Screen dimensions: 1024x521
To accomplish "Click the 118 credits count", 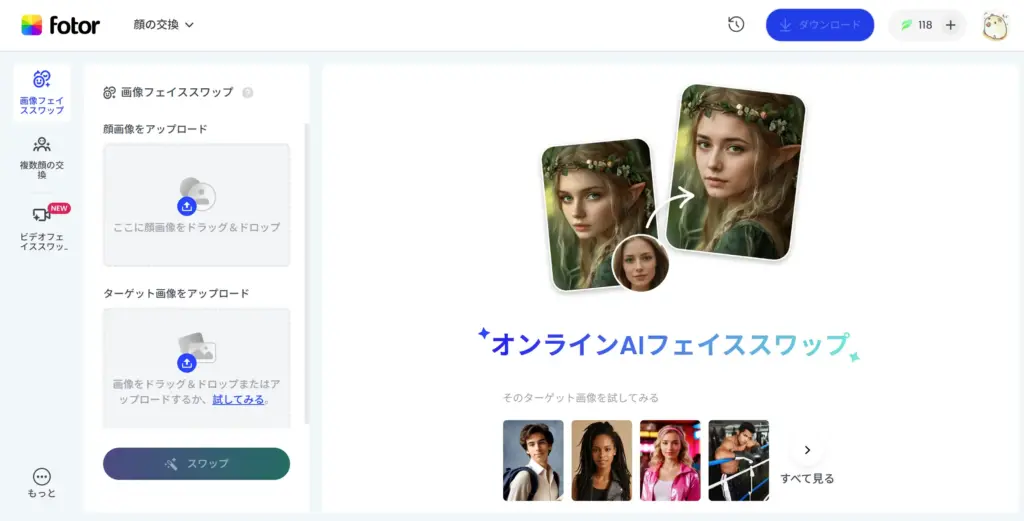I will 925,25.
